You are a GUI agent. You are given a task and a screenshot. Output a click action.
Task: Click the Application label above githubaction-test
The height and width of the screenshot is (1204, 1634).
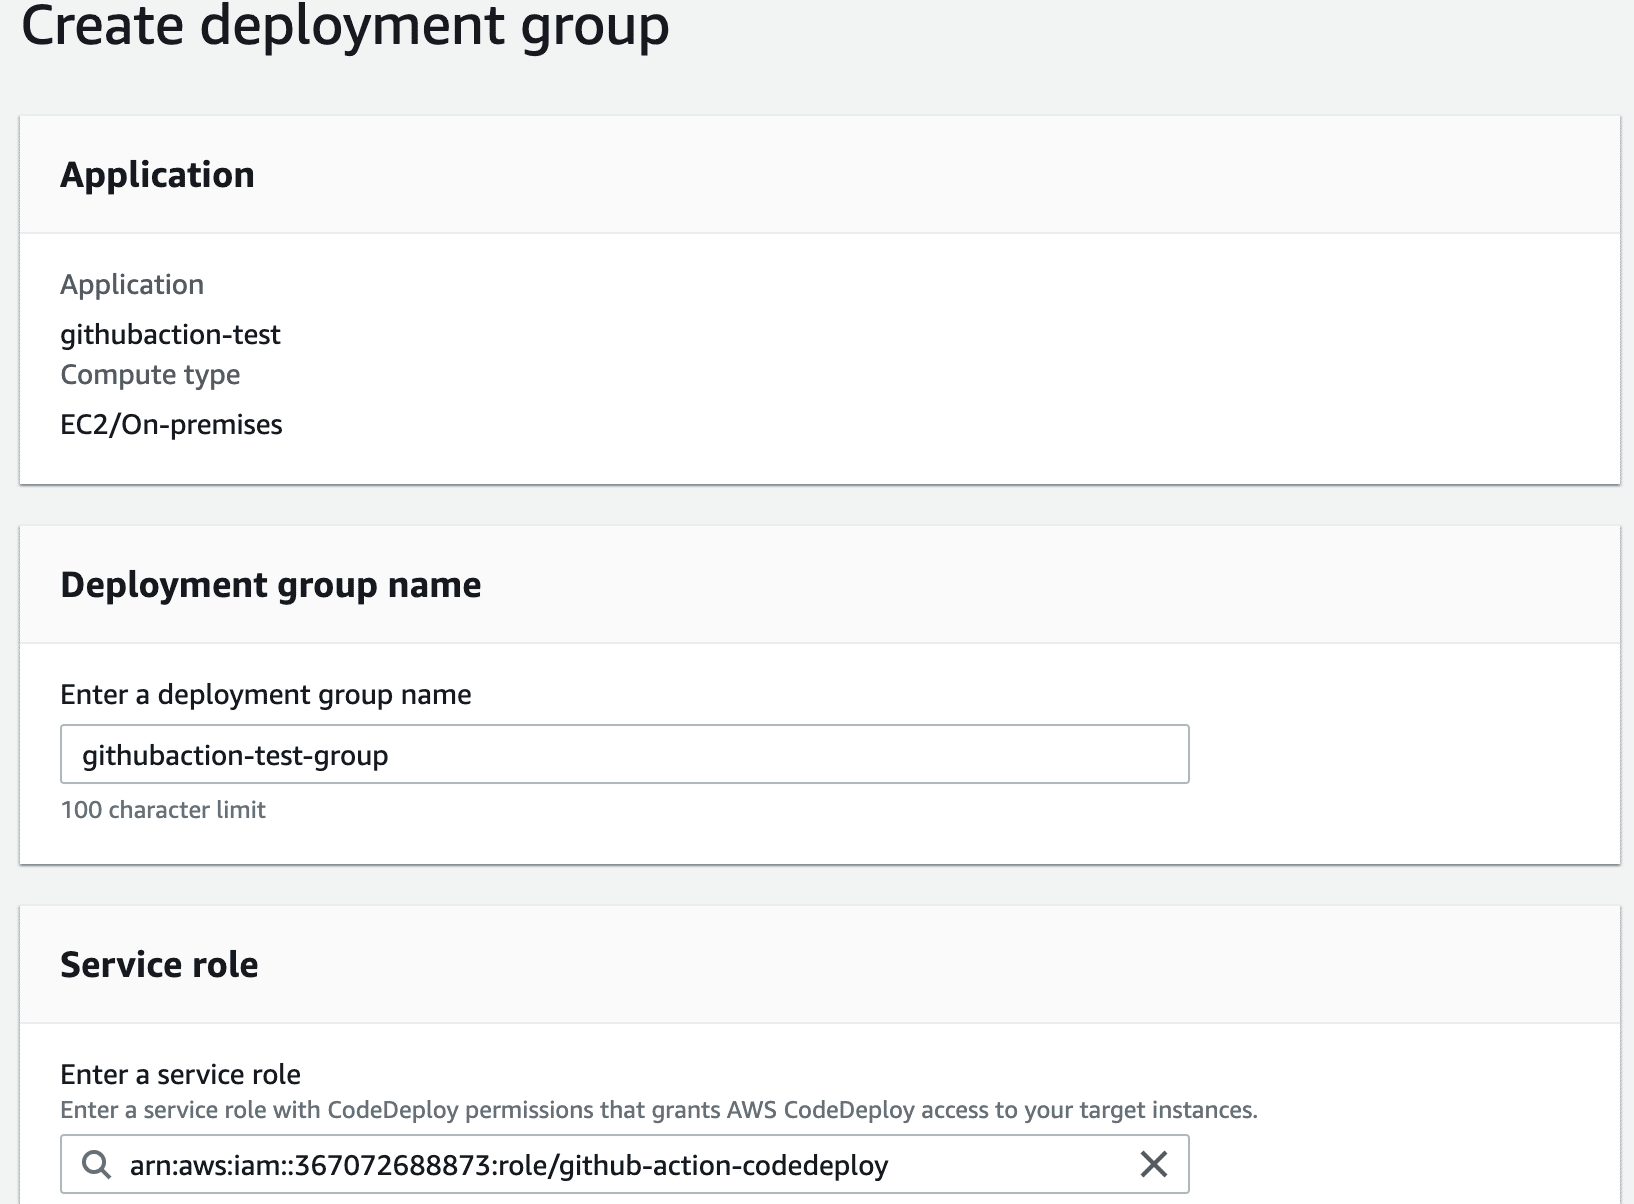(132, 284)
